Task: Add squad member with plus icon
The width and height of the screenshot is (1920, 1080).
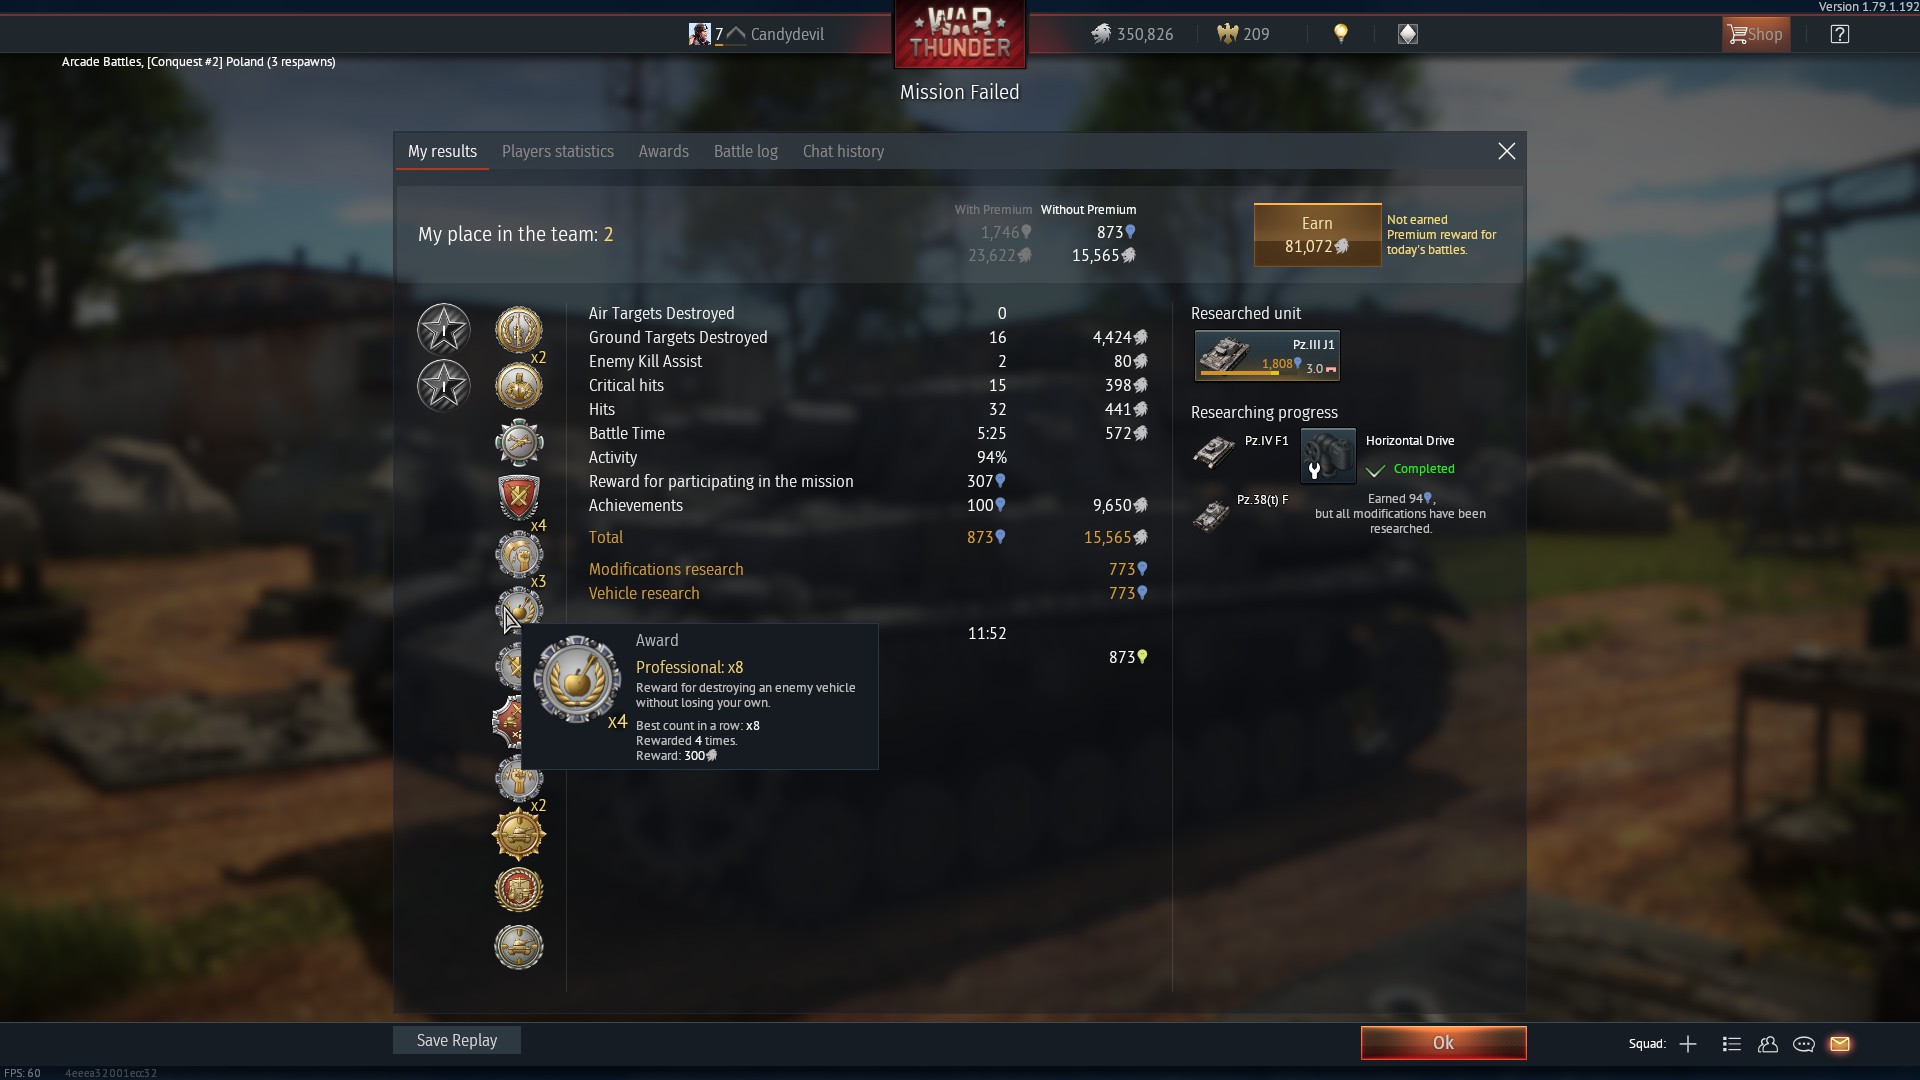Action: (1688, 1044)
